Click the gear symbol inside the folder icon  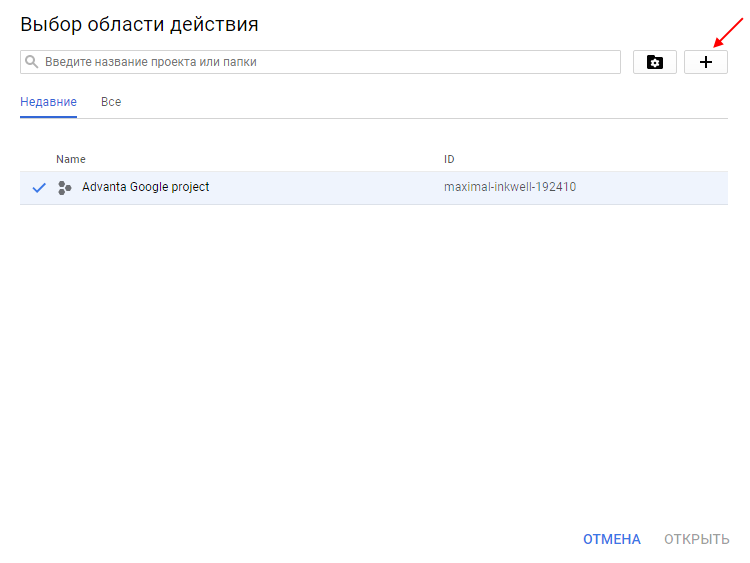click(655, 64)
